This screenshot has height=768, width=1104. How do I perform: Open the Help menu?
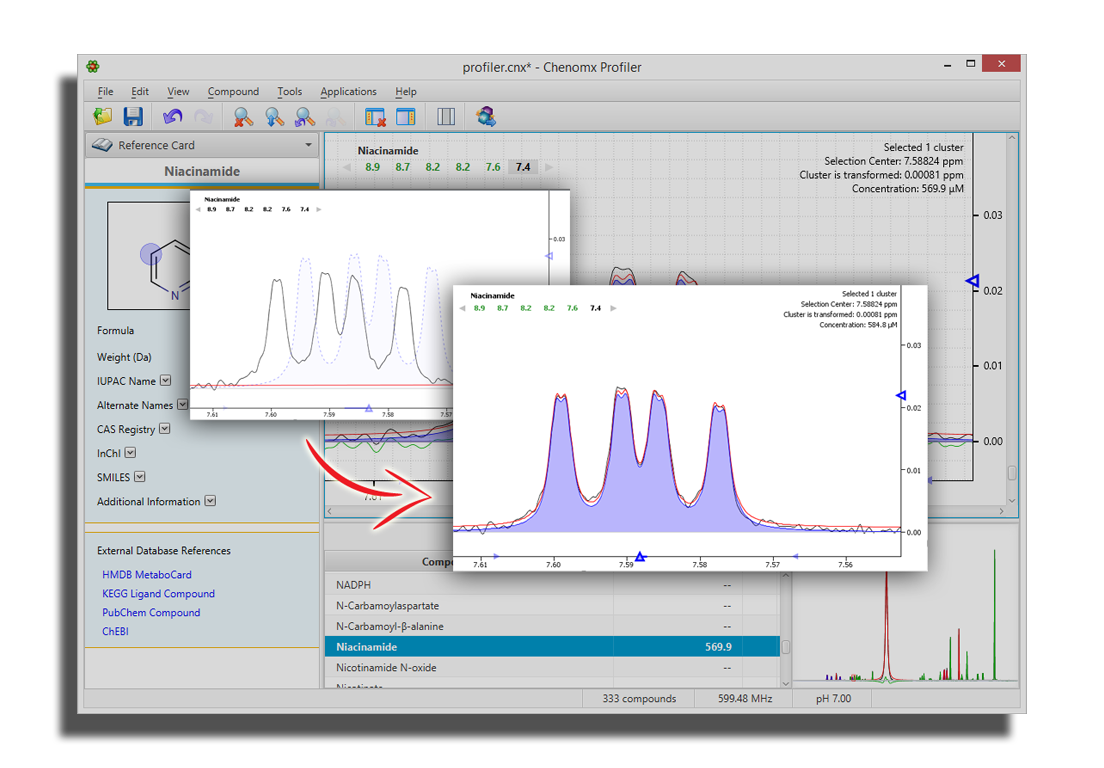click(x=406, y=92)
